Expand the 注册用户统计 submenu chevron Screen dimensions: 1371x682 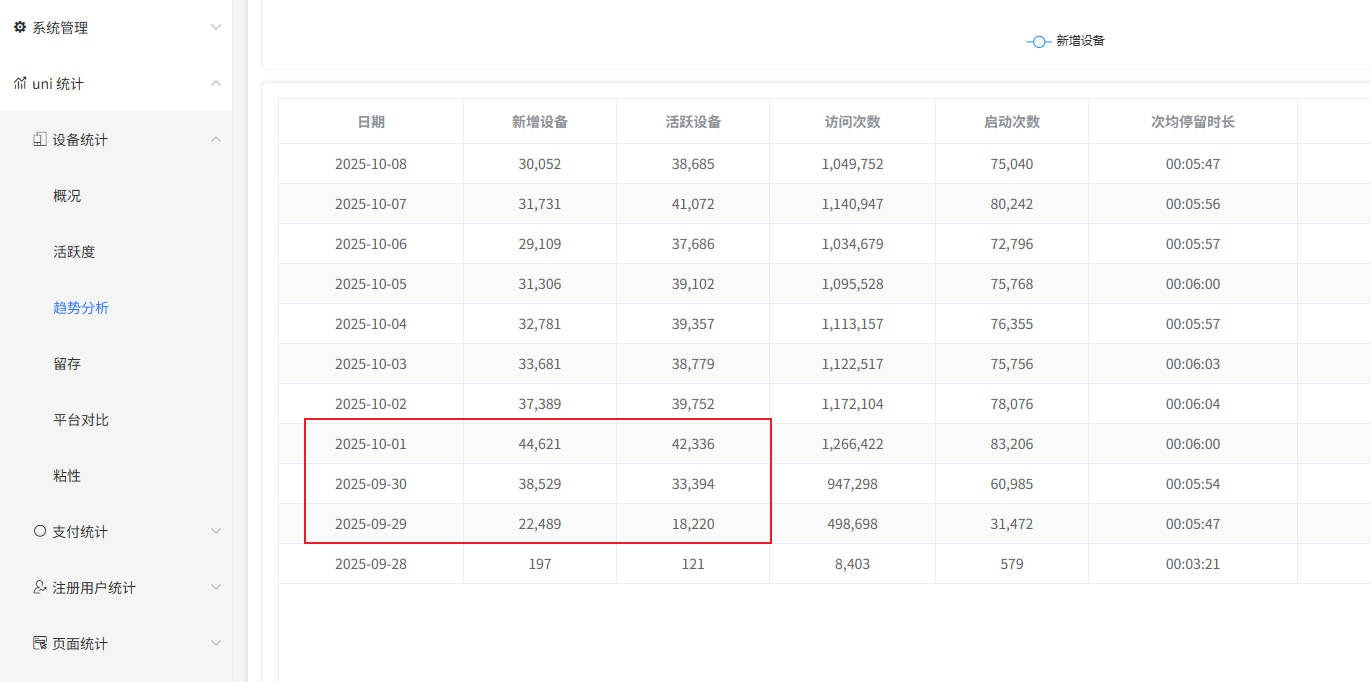point(216,588)
